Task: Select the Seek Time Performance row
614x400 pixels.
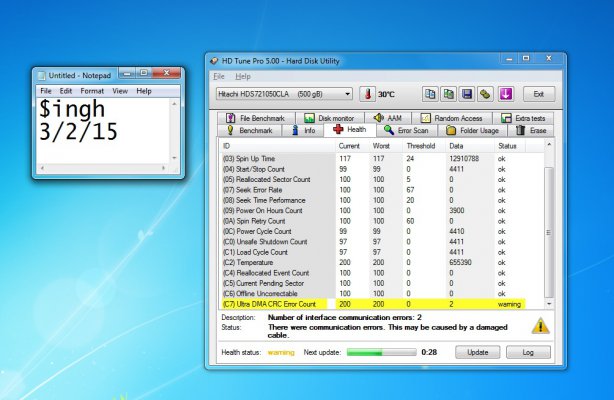Action: click(372, 200)
